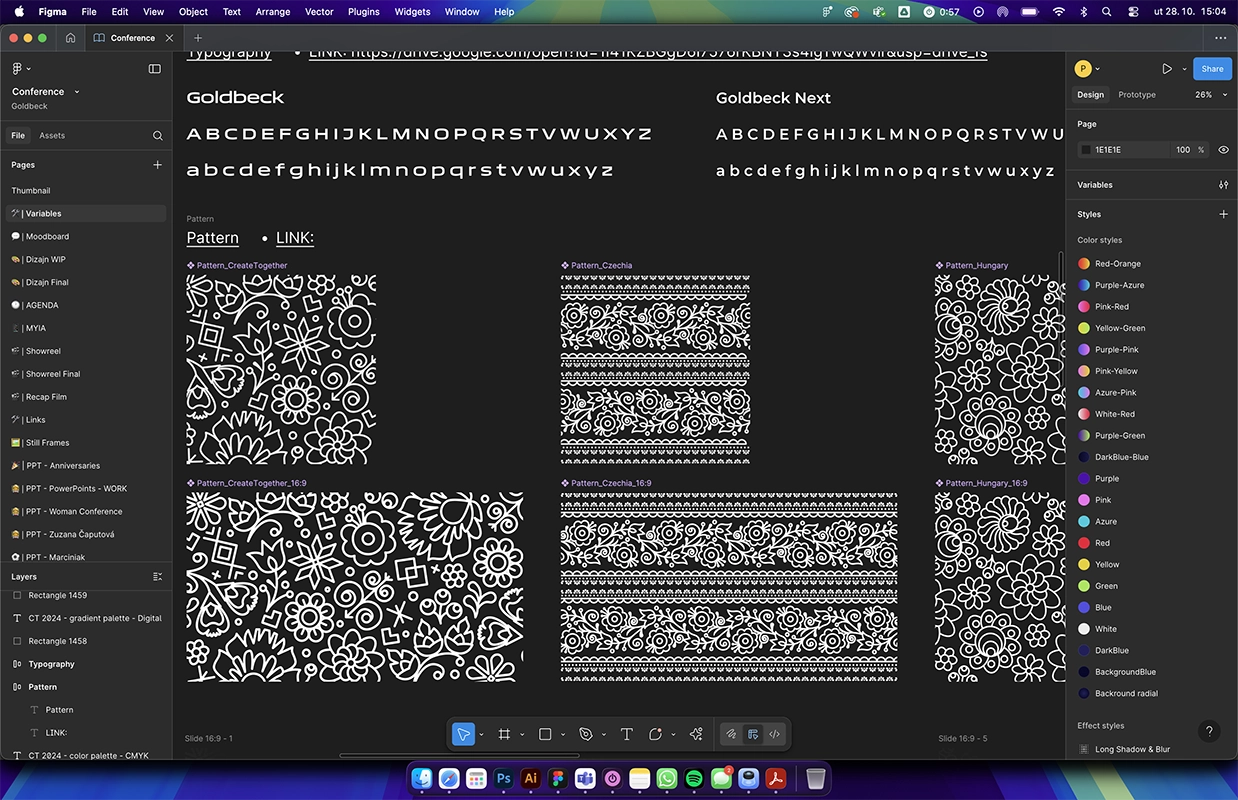Open the Plugins menu
Viewport: 1238px width, 800px height.
pyautogui.click(x=363, y=12)
